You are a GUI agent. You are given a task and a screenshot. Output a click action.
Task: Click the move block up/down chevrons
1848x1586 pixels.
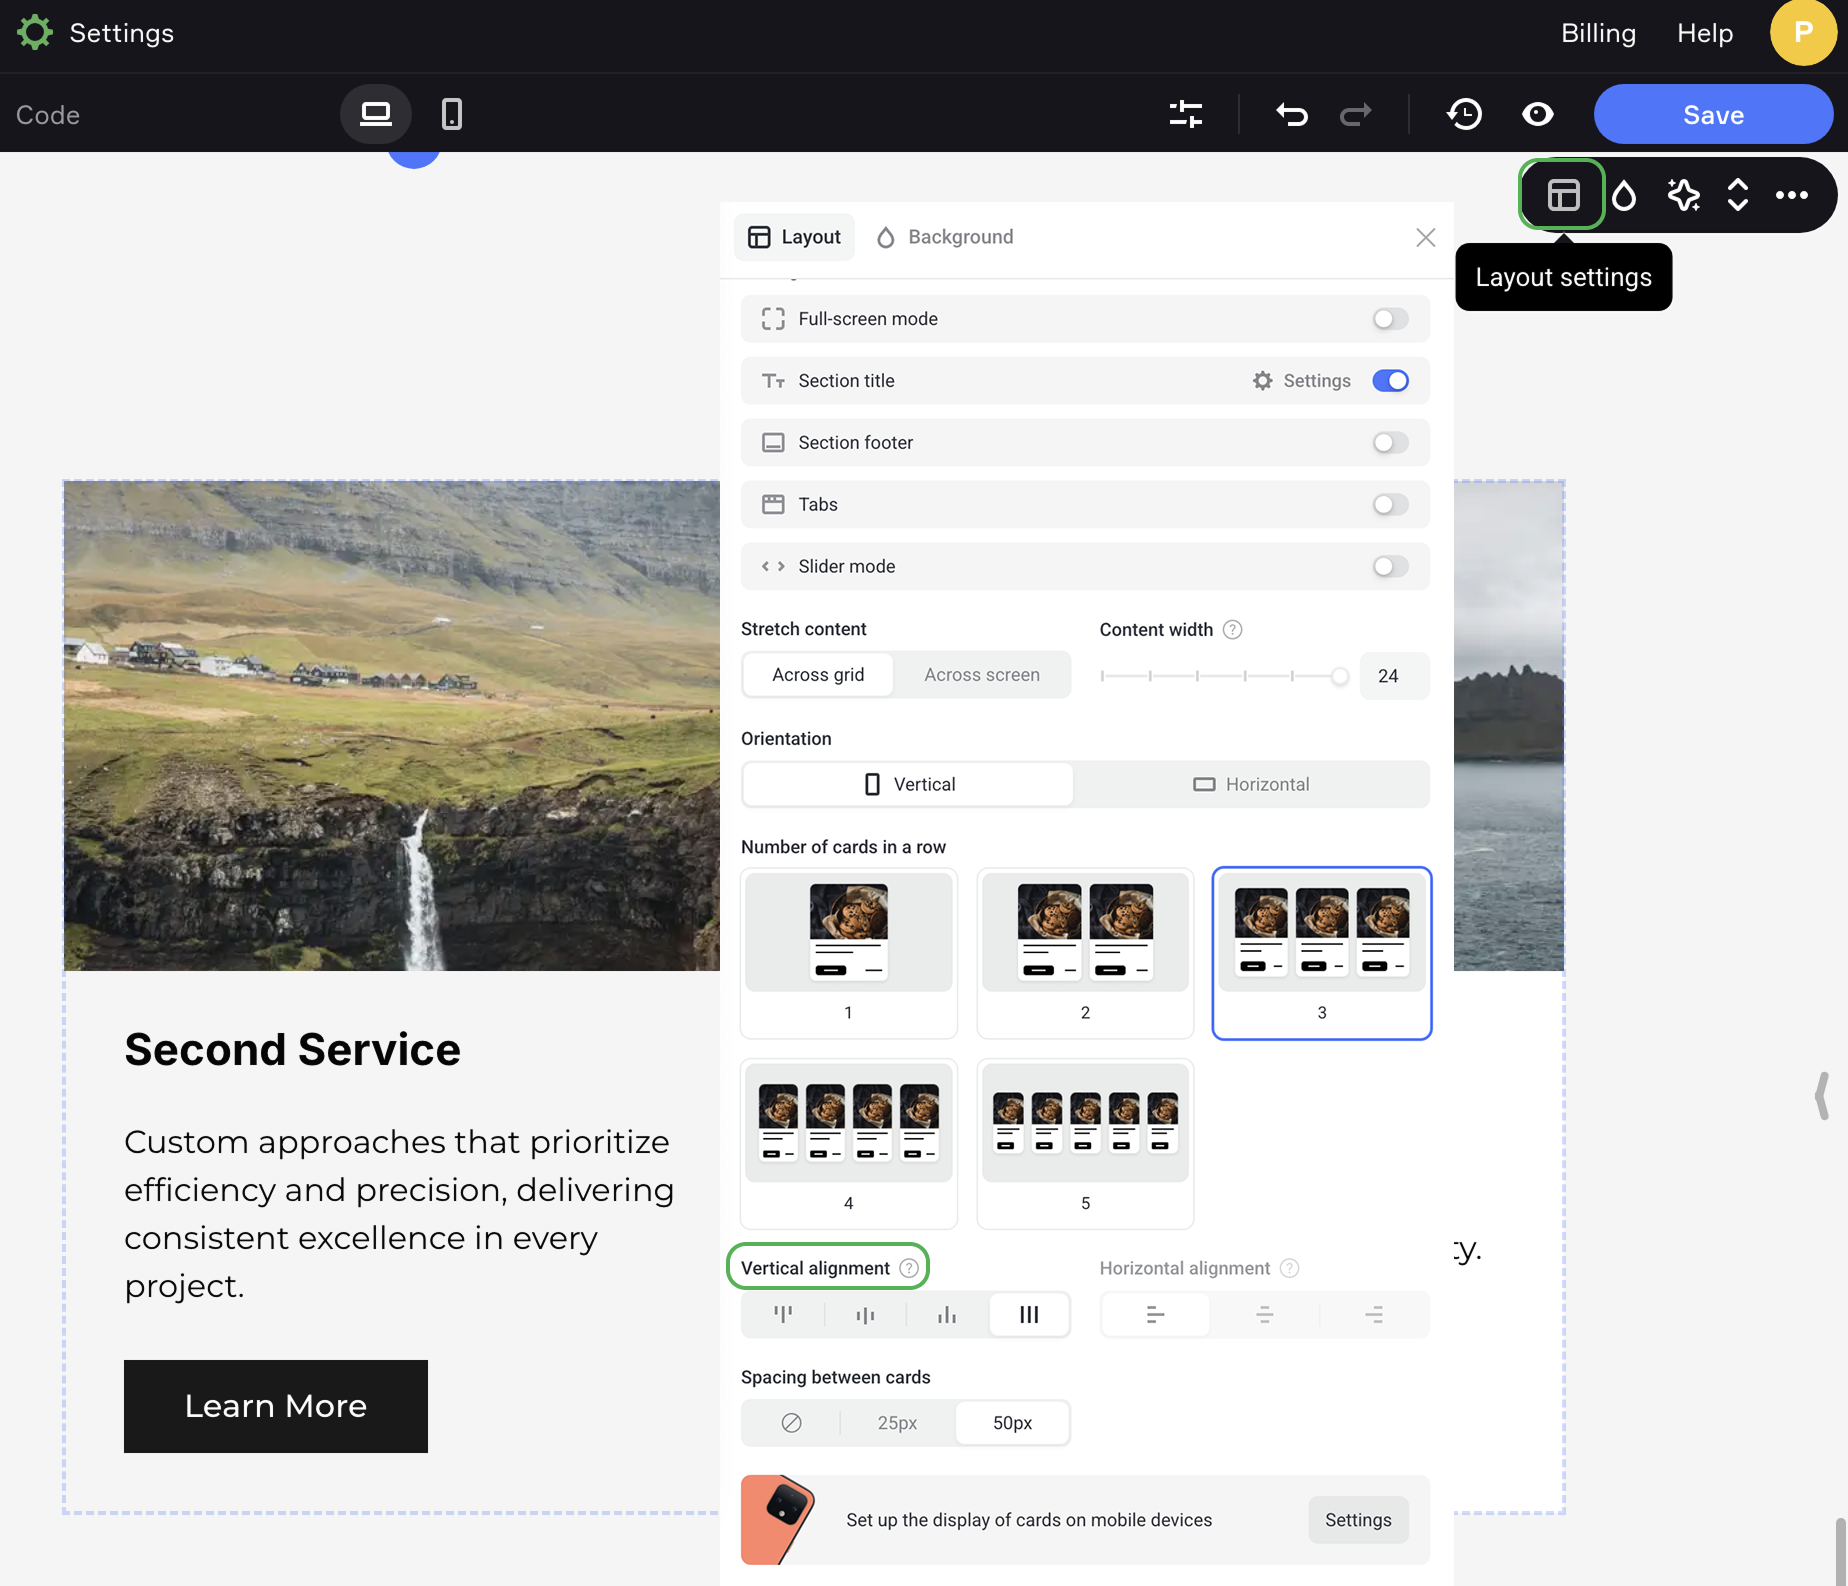(1738, 195)
